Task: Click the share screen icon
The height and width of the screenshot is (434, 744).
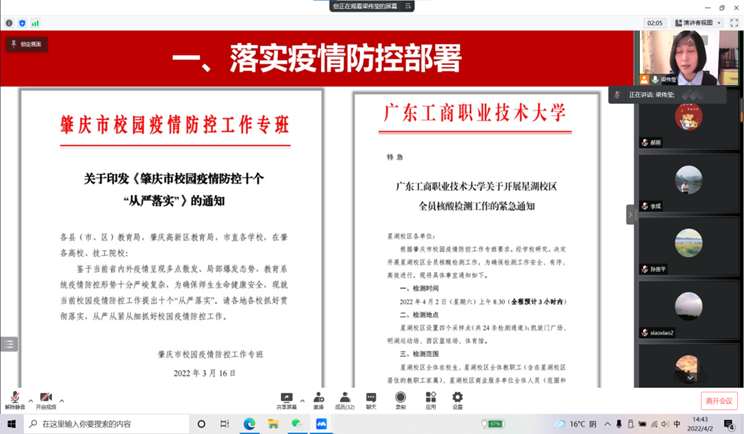Action: (x=285, y=399)
